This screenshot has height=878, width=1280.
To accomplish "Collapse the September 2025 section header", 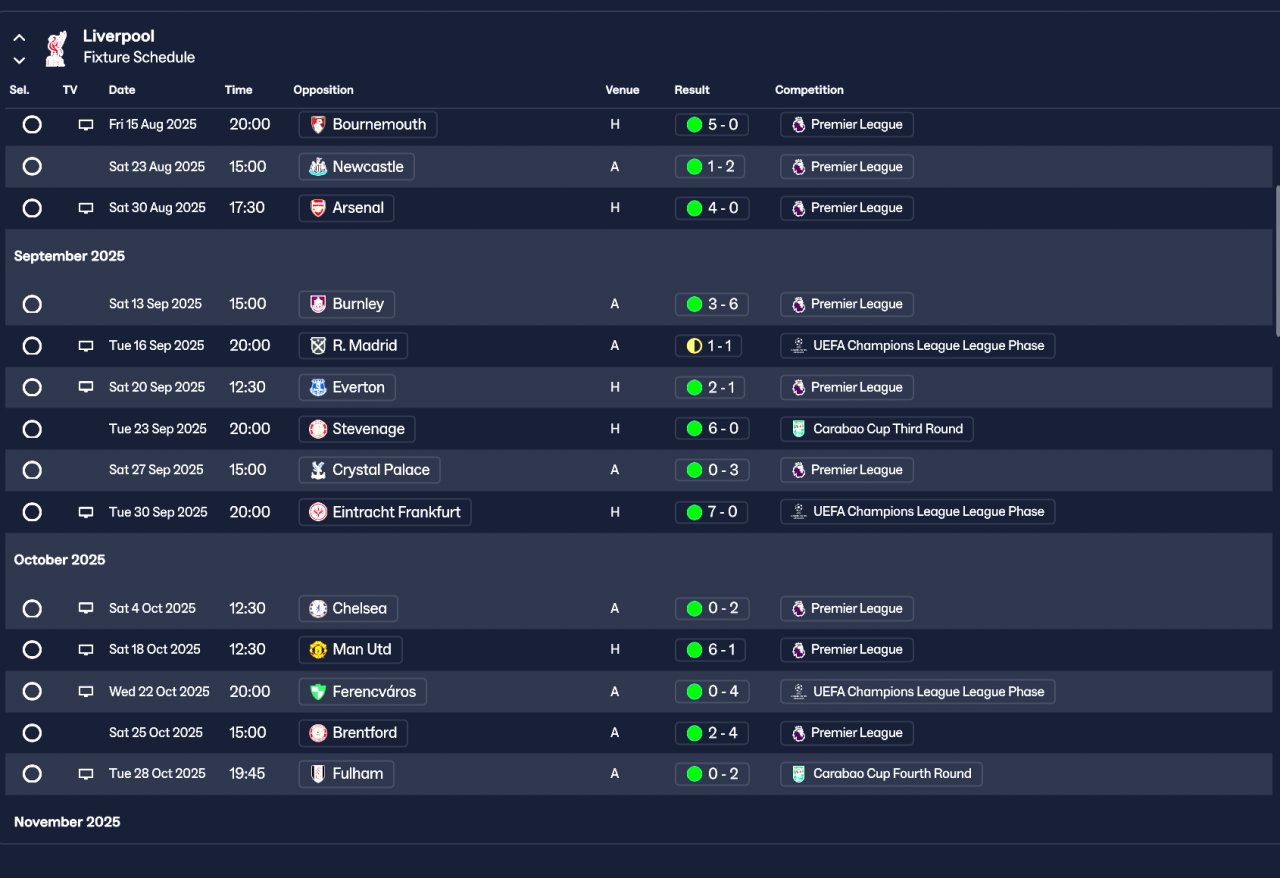I will (70, 256).
